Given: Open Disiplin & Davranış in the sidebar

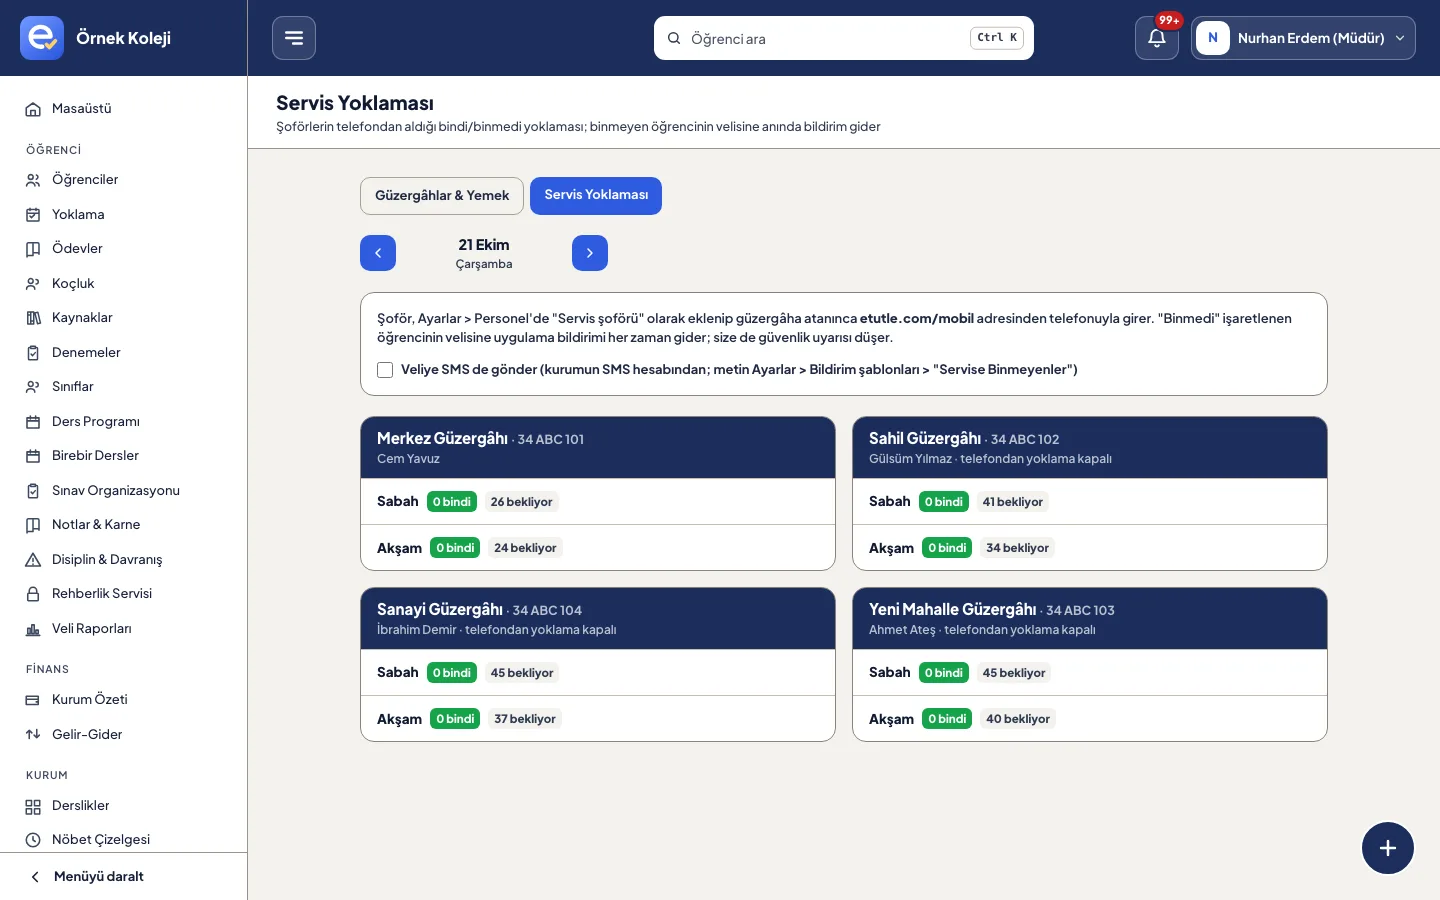Looking at the screenshot, I should click(124, 559).
